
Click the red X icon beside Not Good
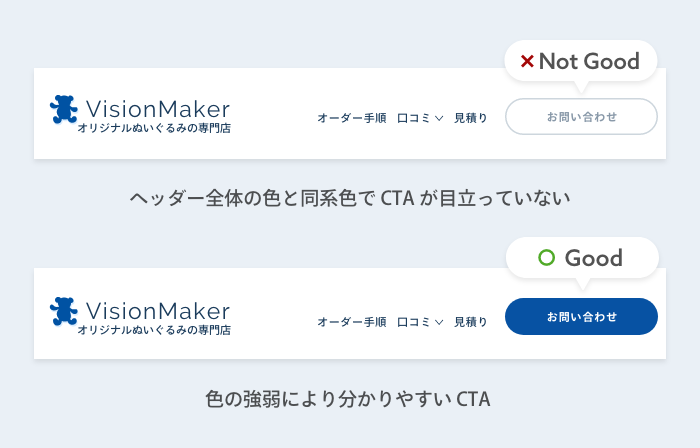point(527,61)
